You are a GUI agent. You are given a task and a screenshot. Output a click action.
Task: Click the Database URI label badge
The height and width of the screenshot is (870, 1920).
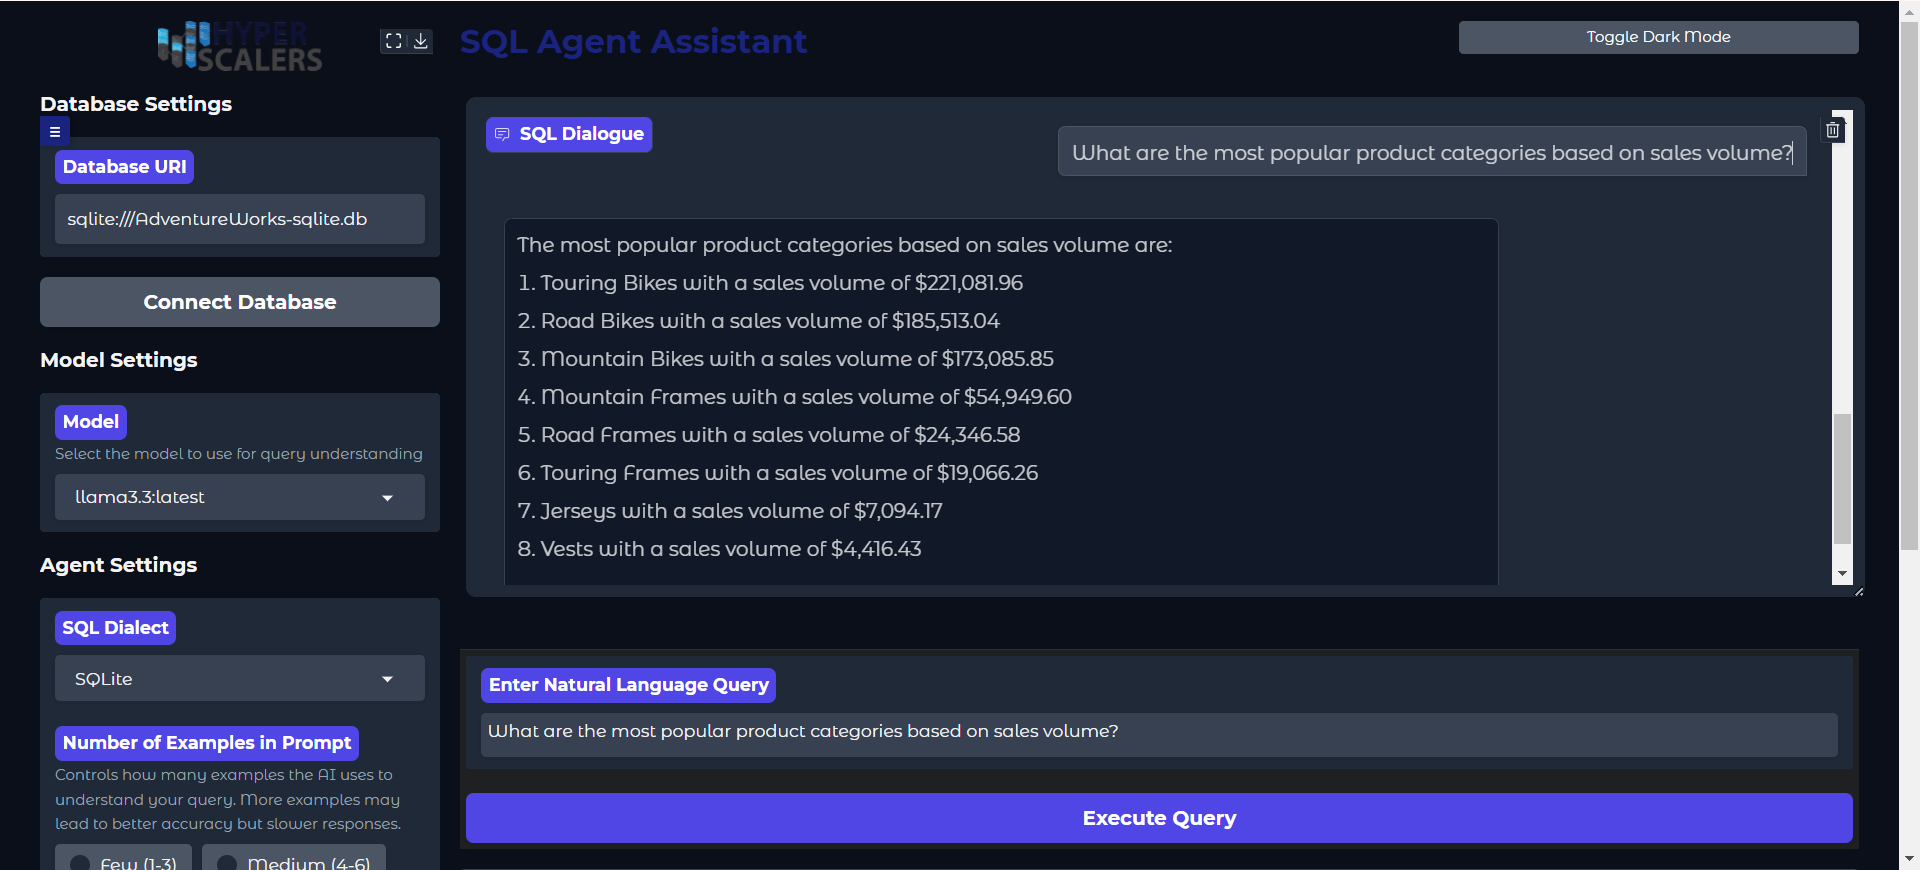[x=124, y=166]
